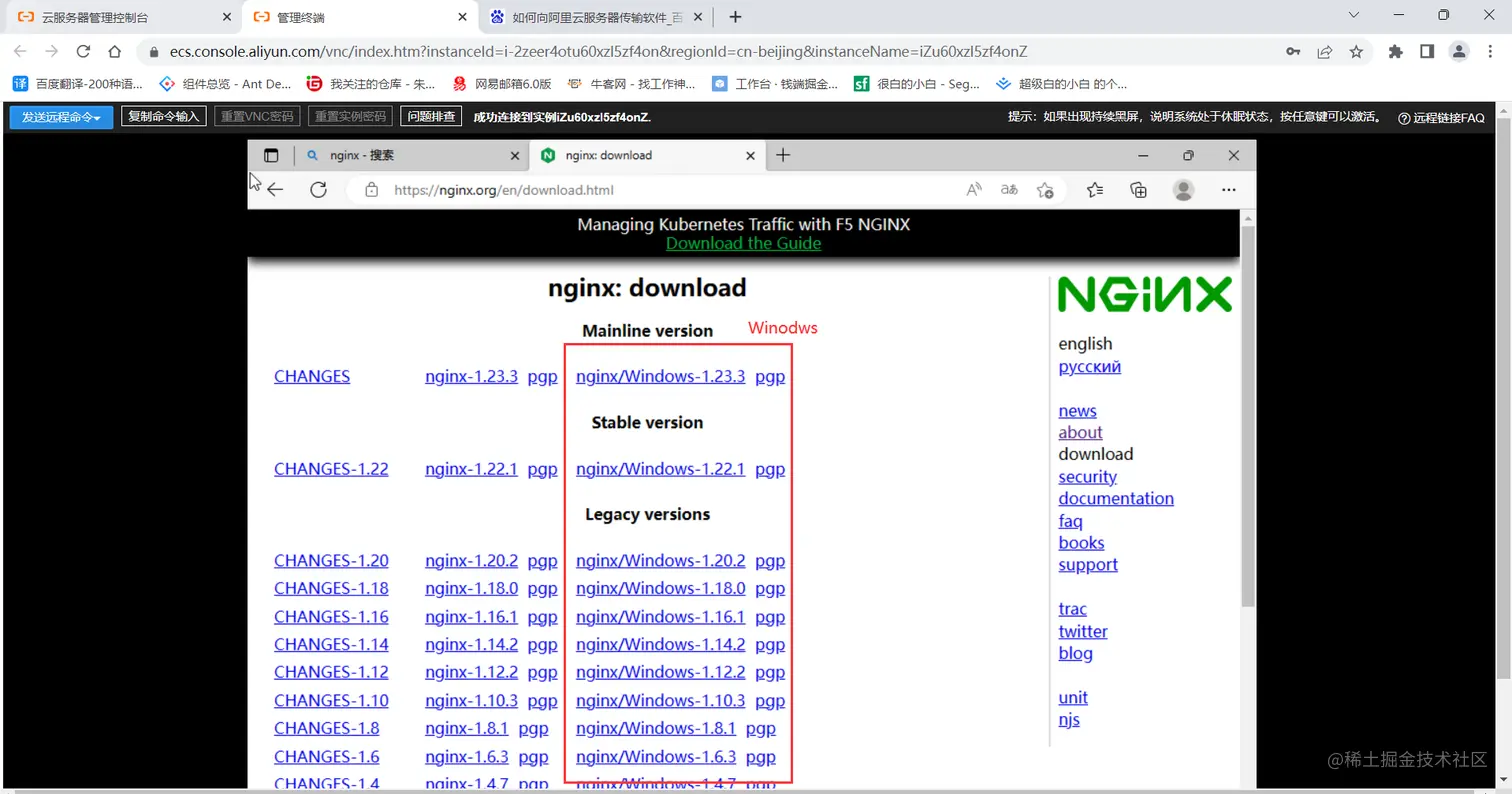Open the 'documentation' sidebar link
Image resolution: width=1512 pixels, height=794 pixels.
(x=1116, y=498)
